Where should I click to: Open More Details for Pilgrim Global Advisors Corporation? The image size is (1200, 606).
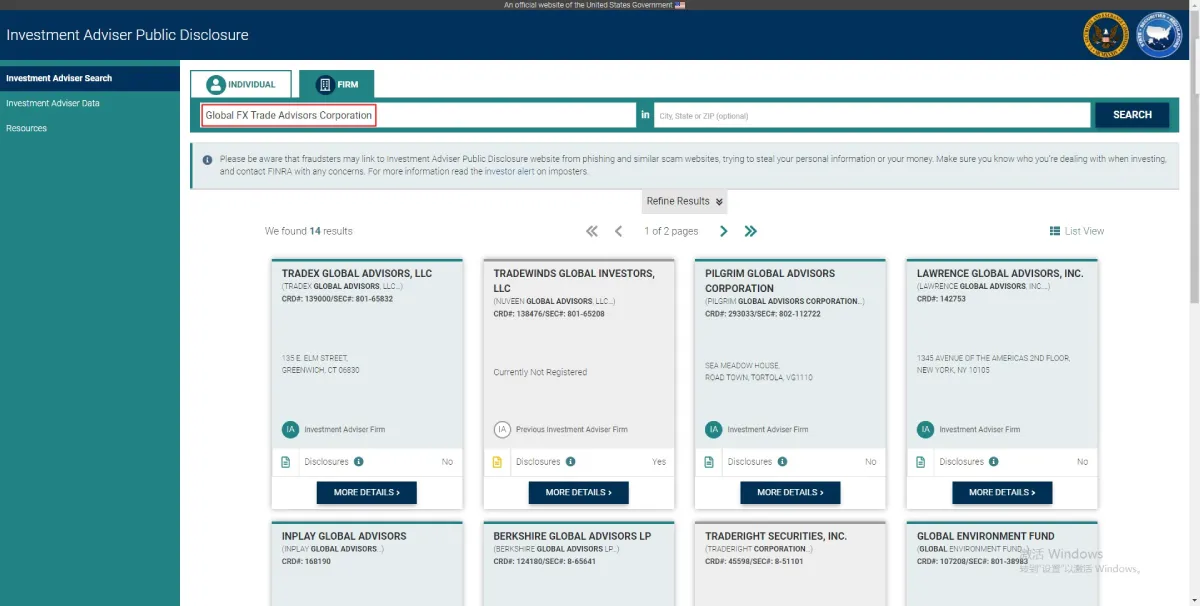pos(790,492)
